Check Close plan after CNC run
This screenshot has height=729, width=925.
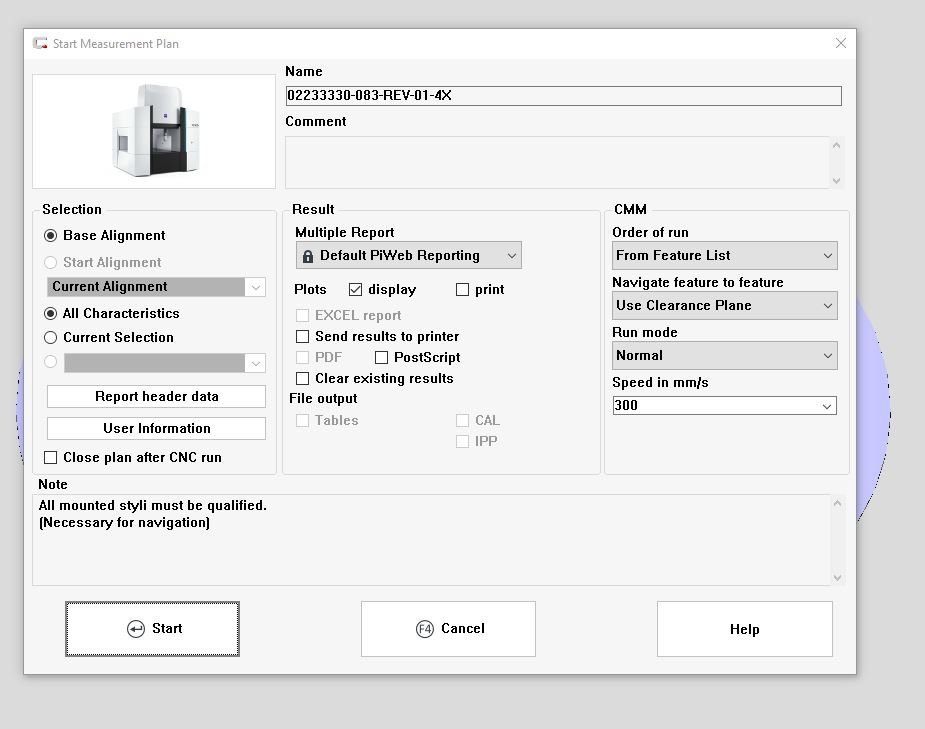pyautogui.click(x=51, y=458)
